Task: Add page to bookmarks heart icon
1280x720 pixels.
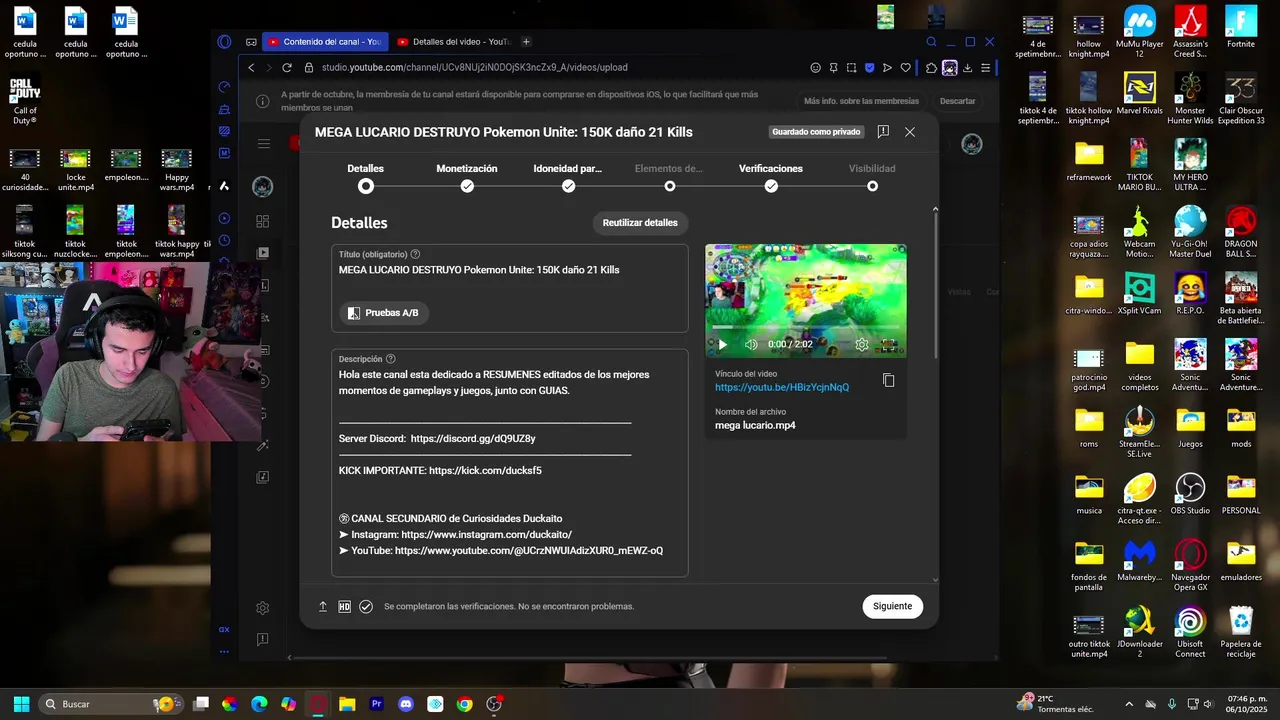Action: pyautogui.click(x=906, y=68)
